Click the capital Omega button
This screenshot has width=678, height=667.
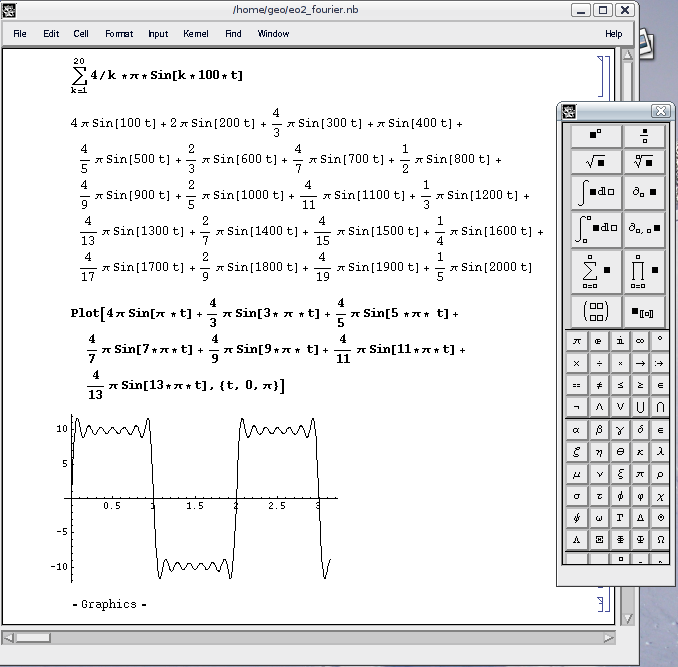660,539
